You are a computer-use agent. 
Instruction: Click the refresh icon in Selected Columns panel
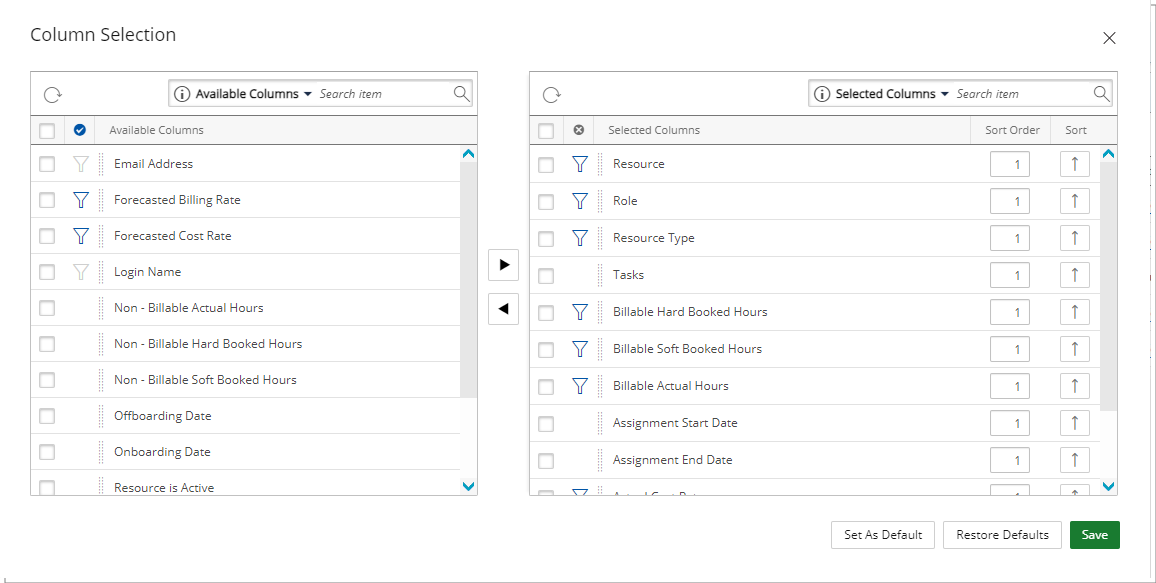[552, 95]
